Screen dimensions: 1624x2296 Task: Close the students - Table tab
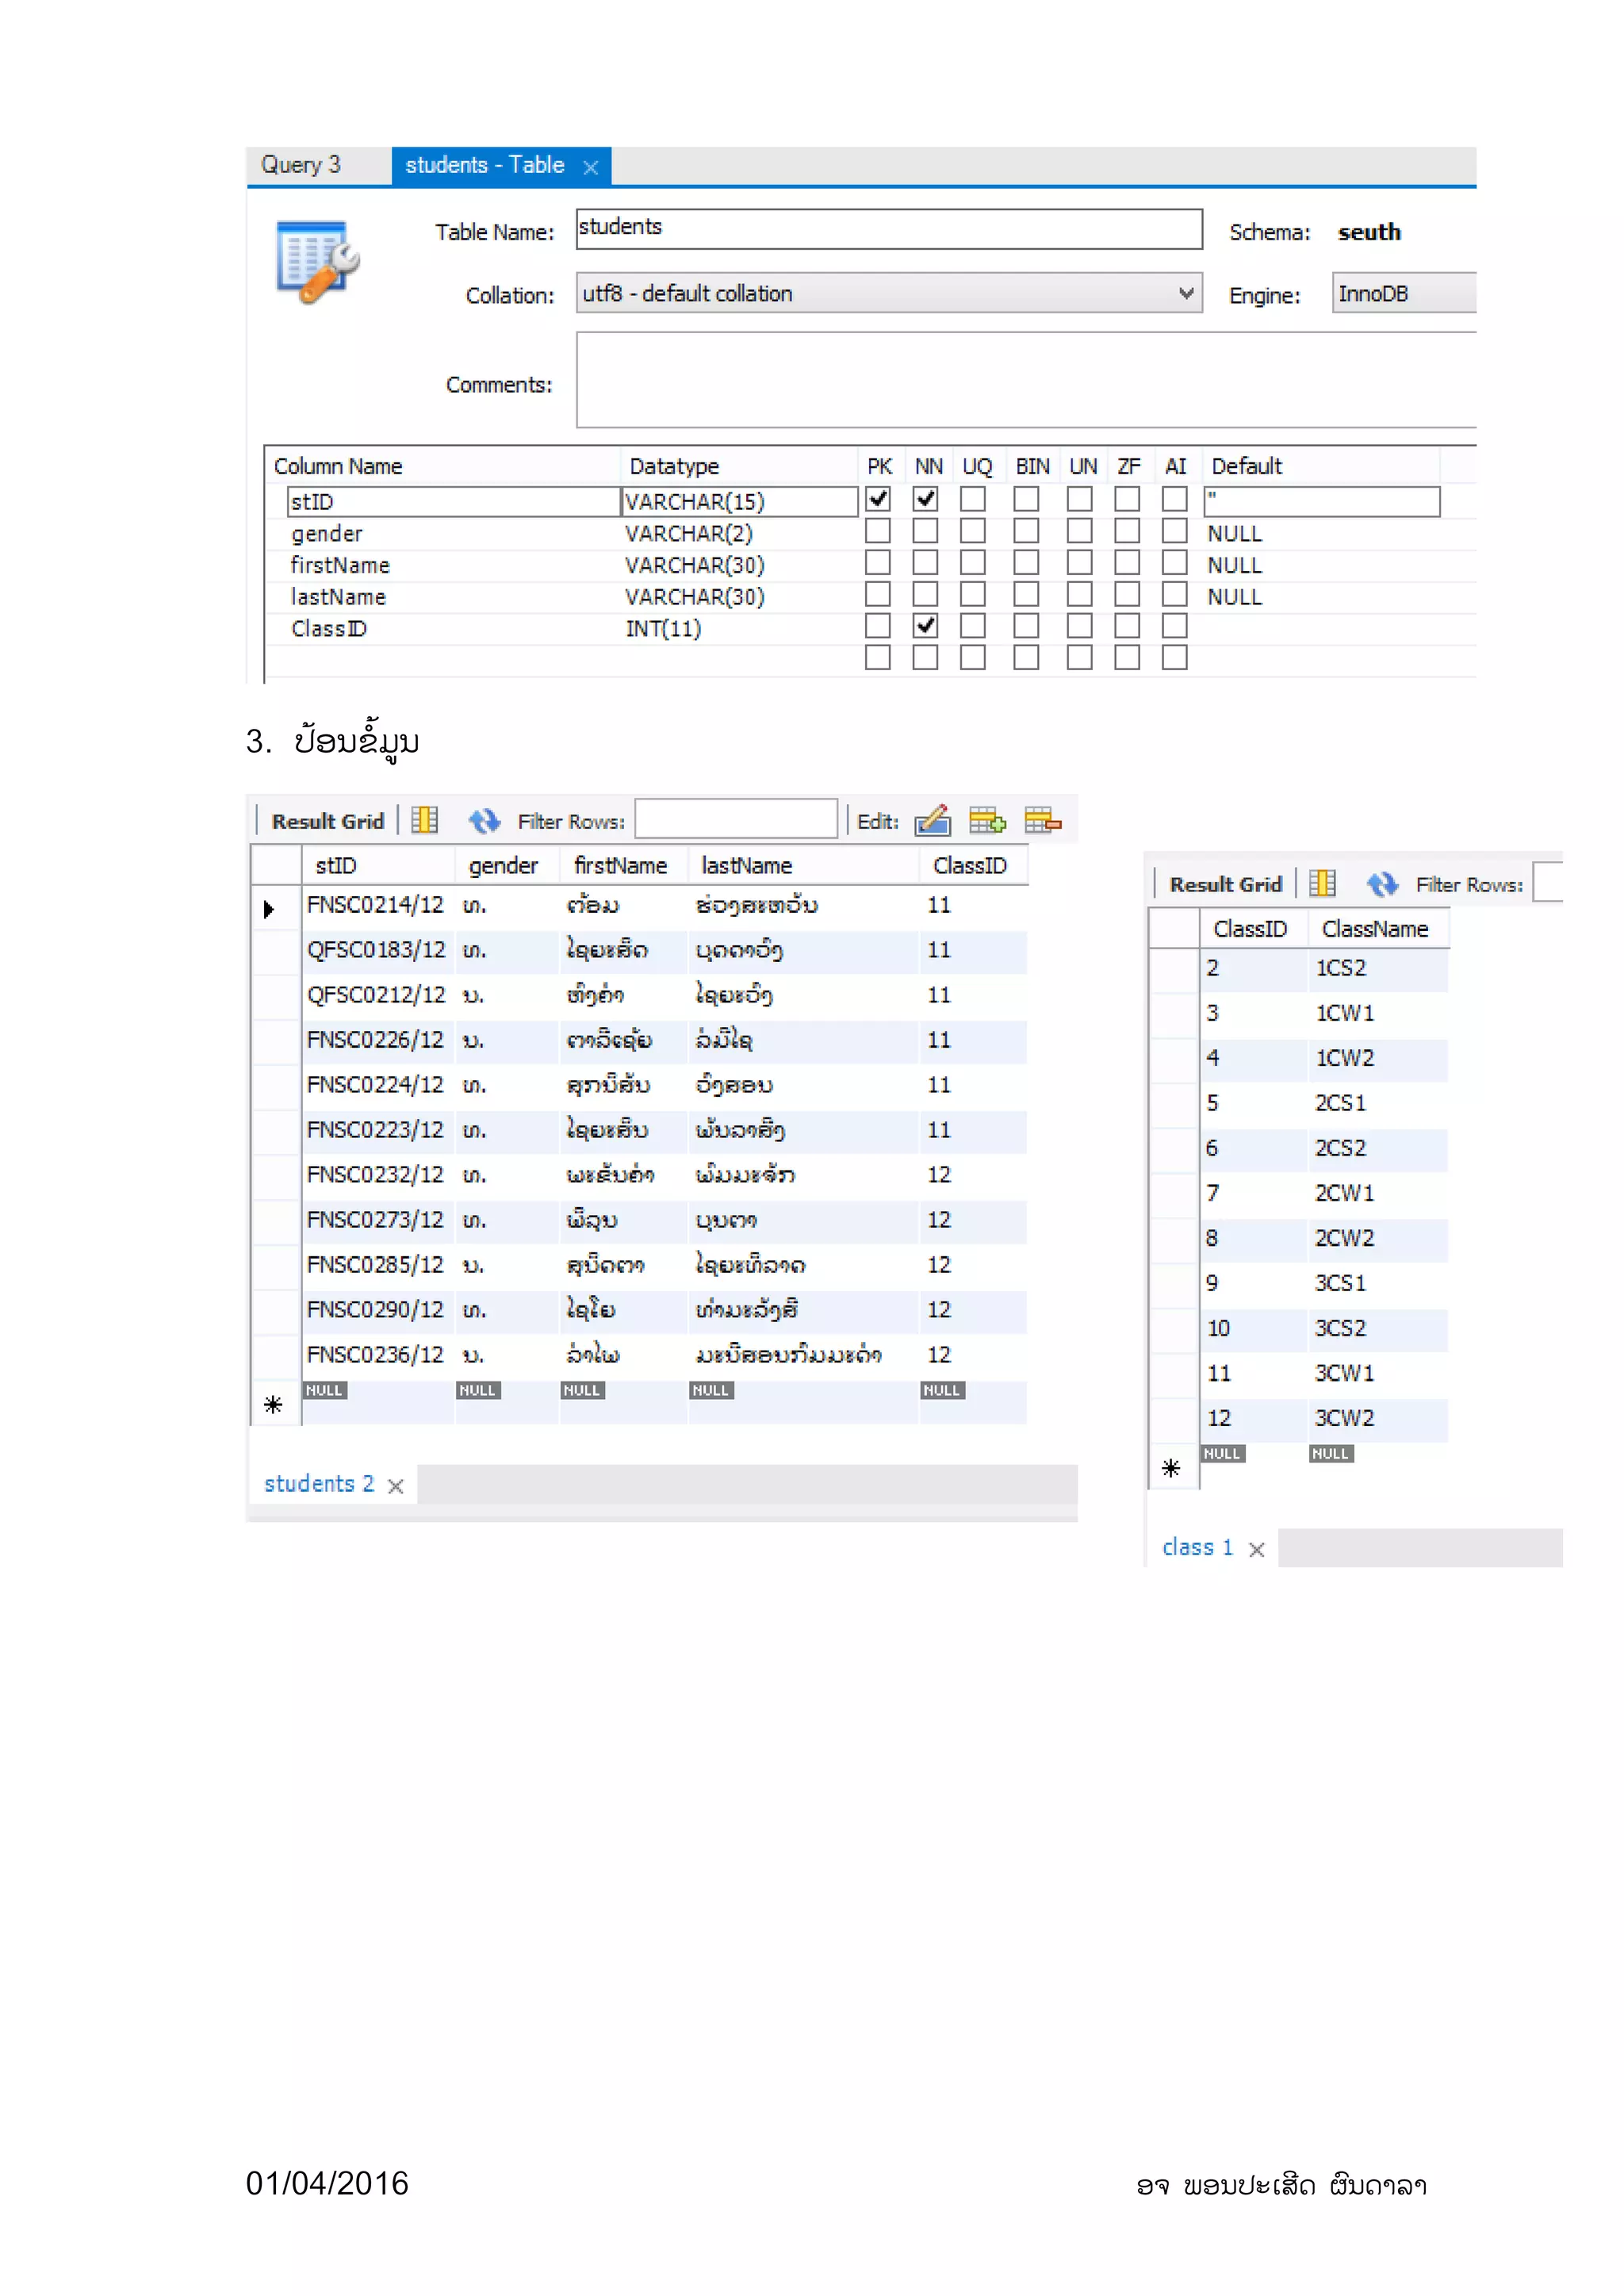click(x=591, y=167)
